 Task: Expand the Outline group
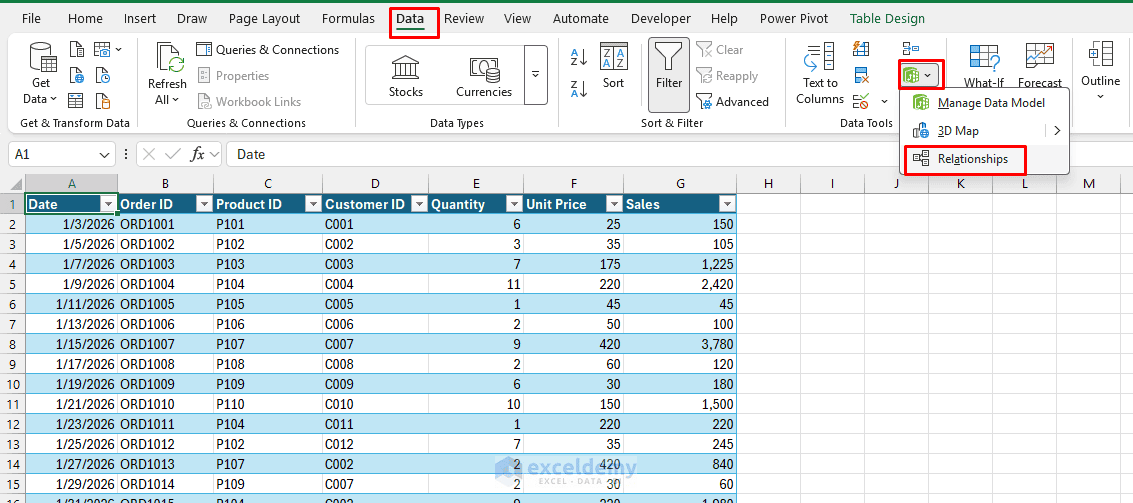[1100, 72]
